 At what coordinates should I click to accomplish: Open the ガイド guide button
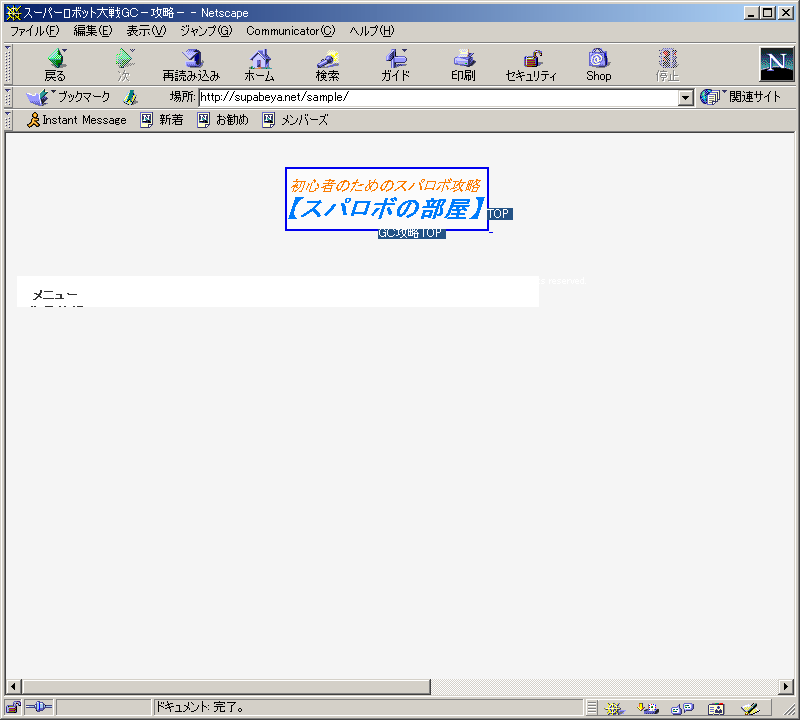point(395,65)
